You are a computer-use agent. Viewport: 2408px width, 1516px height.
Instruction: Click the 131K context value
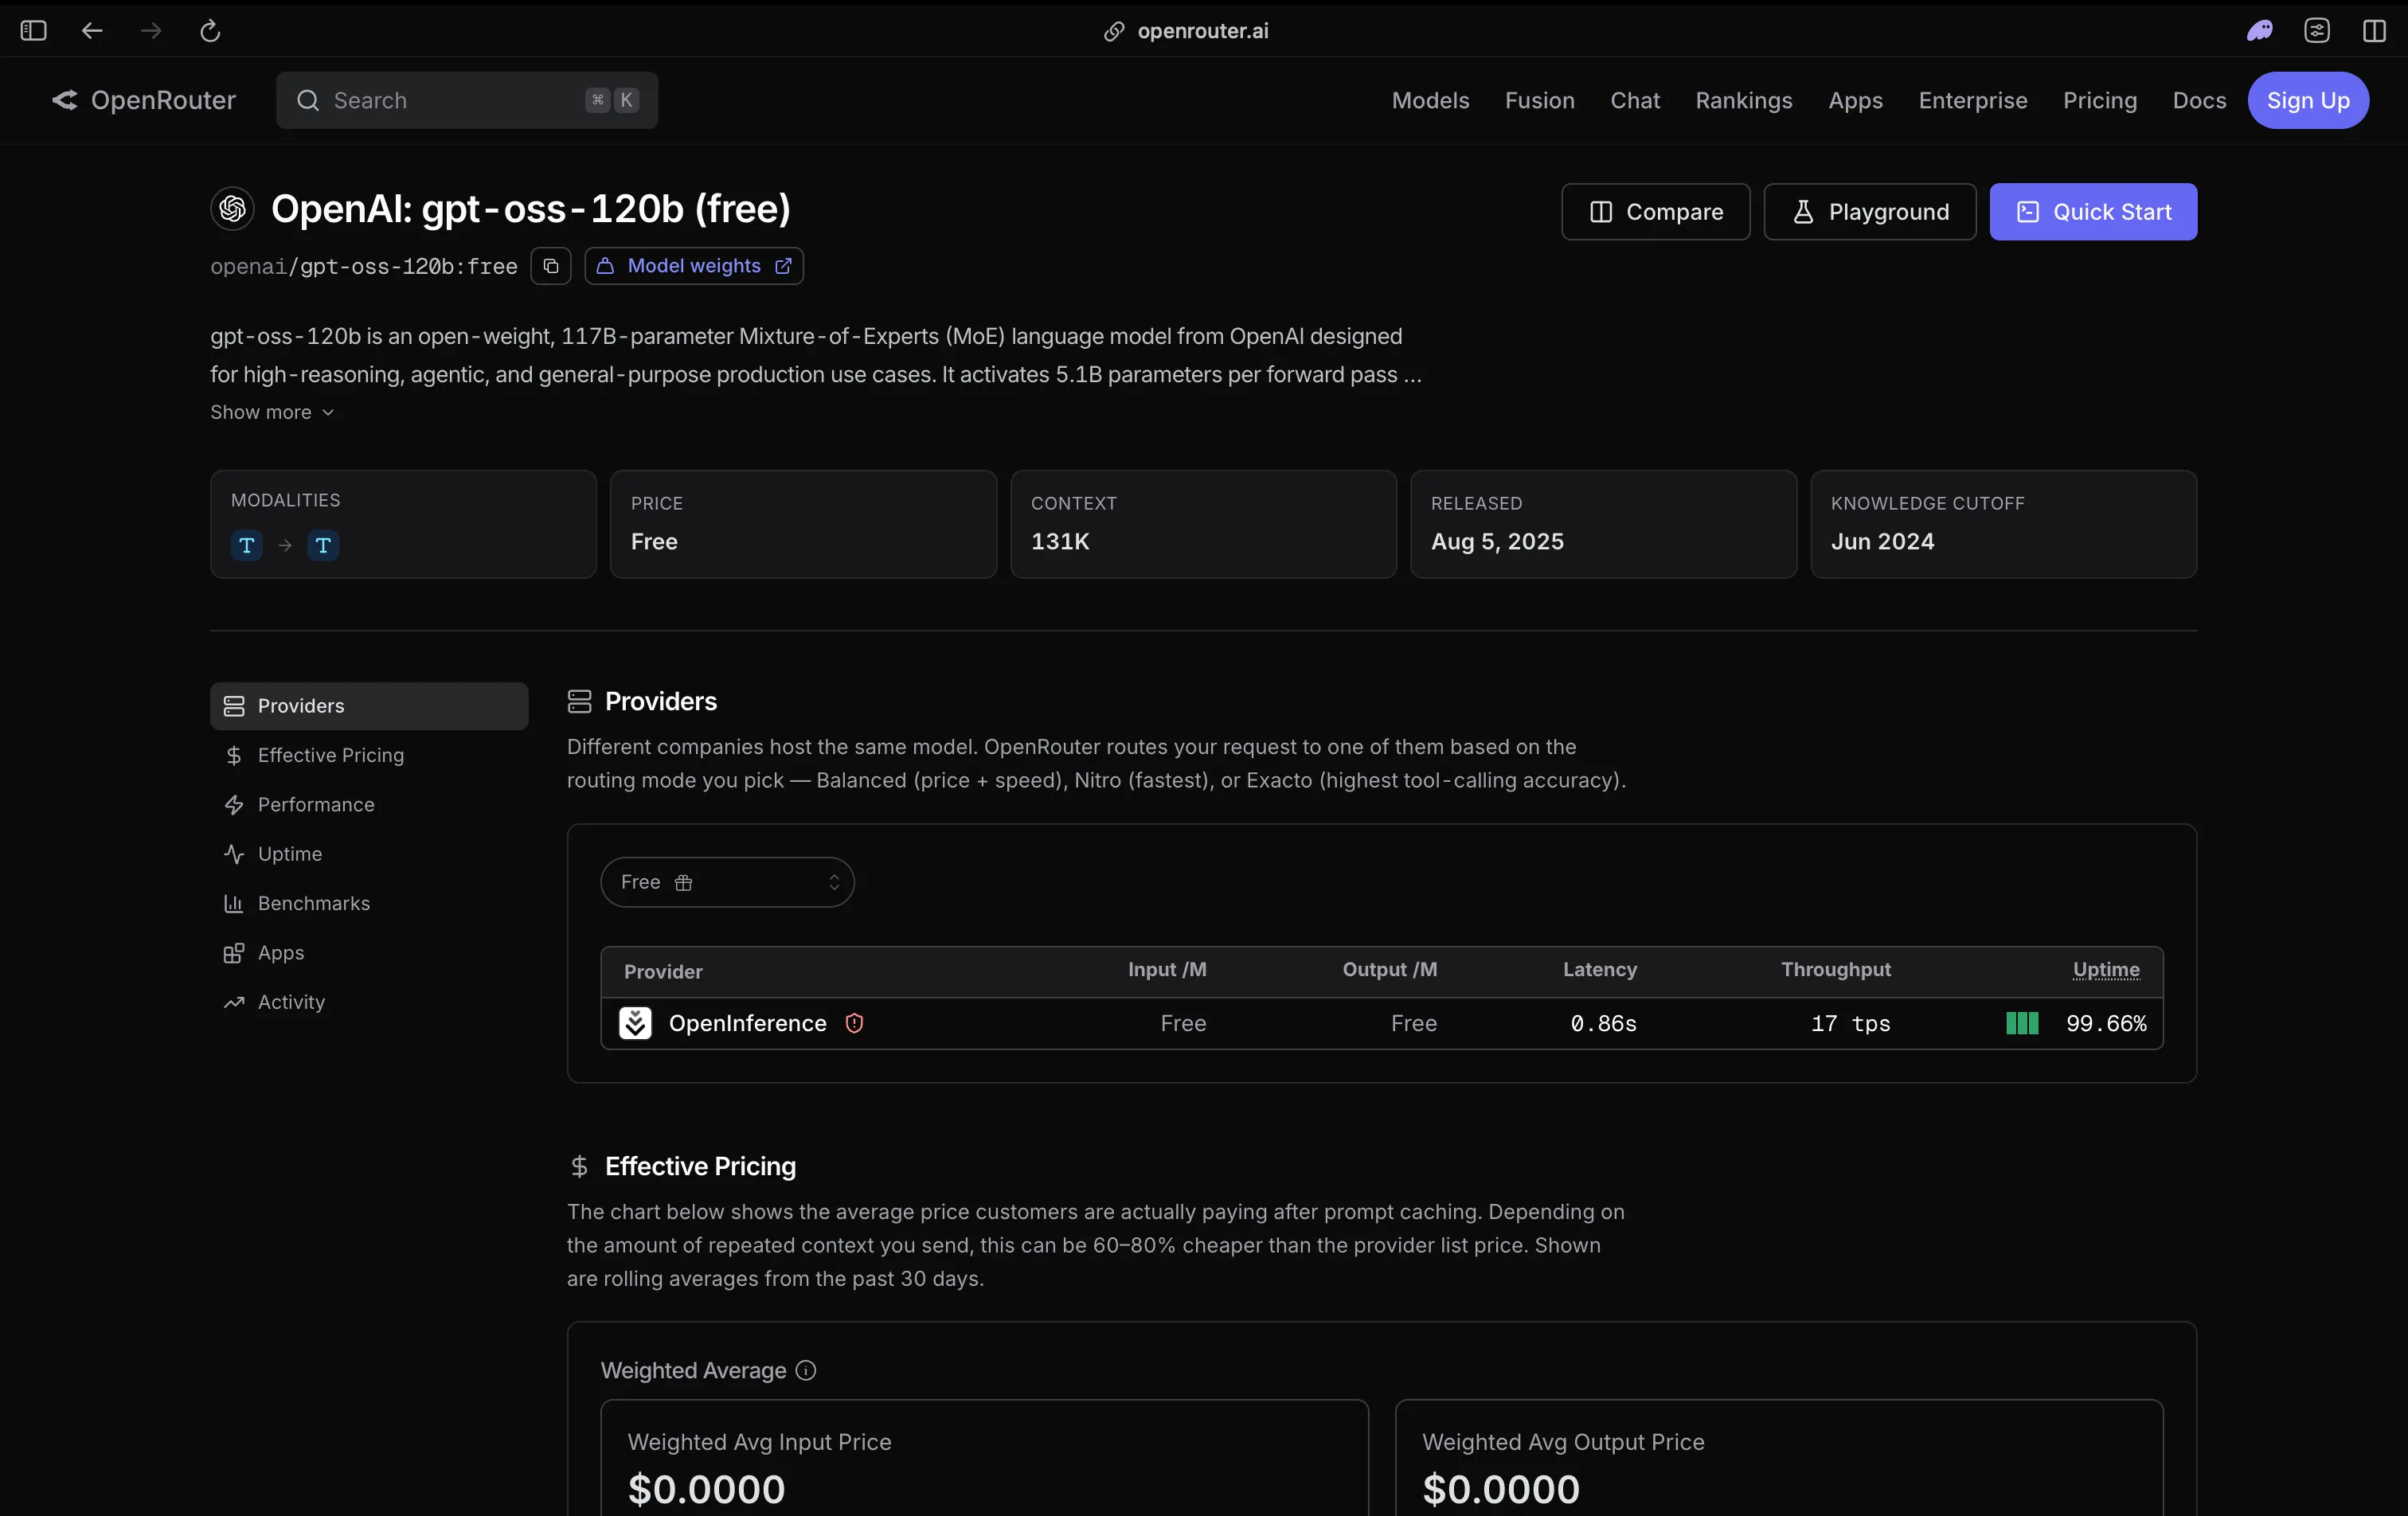coord(1060,541)
